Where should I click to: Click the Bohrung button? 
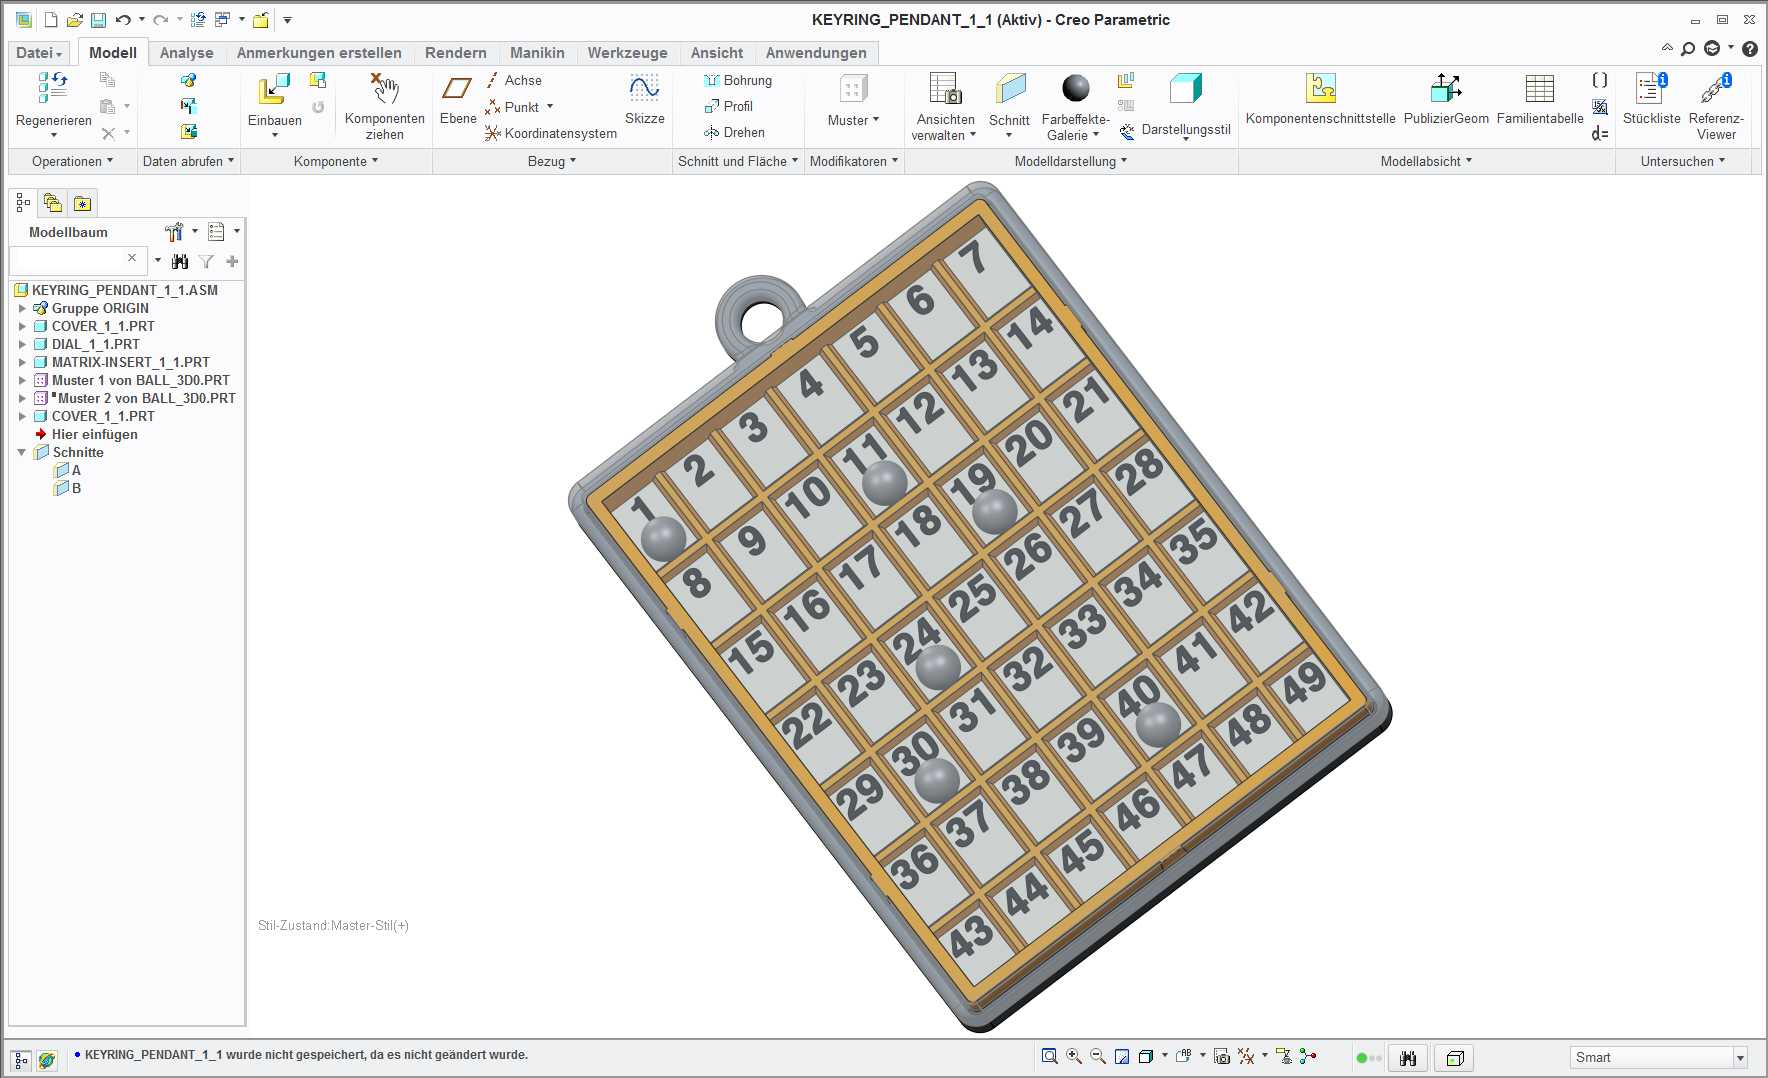pos(738,80)
